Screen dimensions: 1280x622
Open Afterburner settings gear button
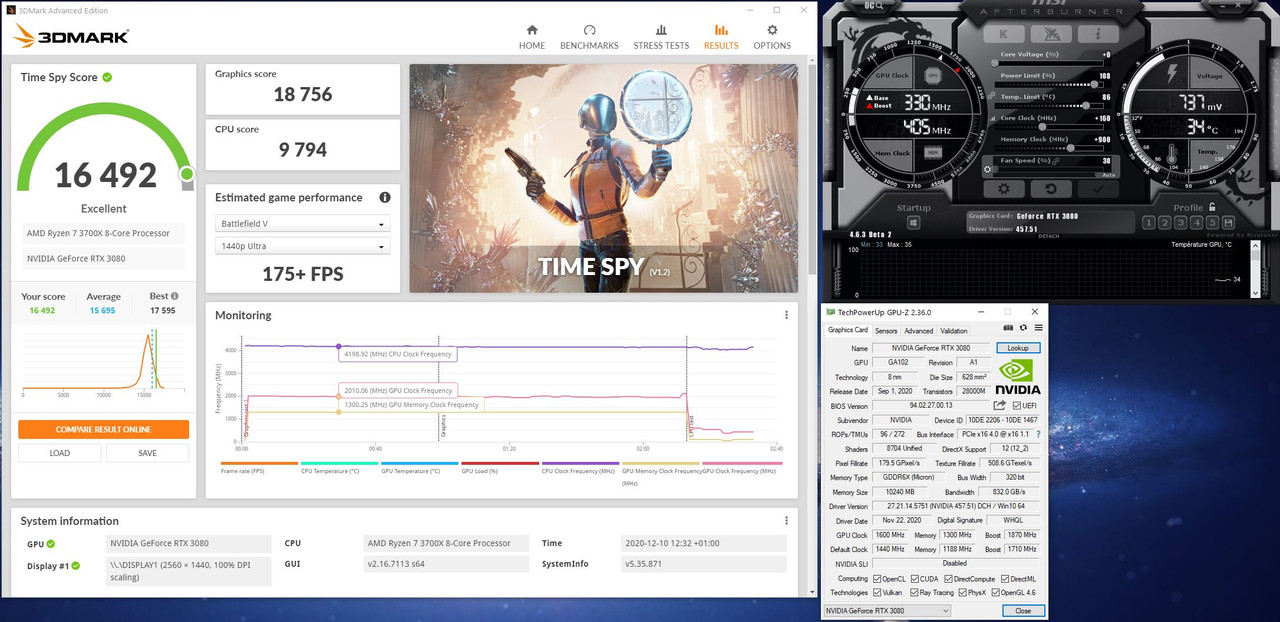click(1004, 188)
